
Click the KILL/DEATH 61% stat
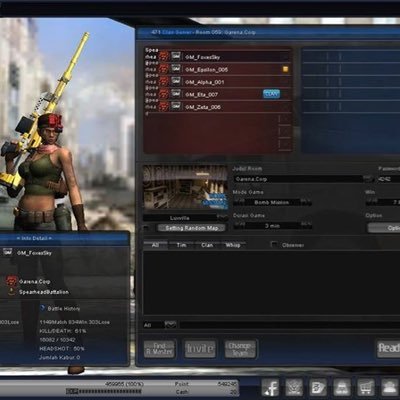click(x=63, y=331)
